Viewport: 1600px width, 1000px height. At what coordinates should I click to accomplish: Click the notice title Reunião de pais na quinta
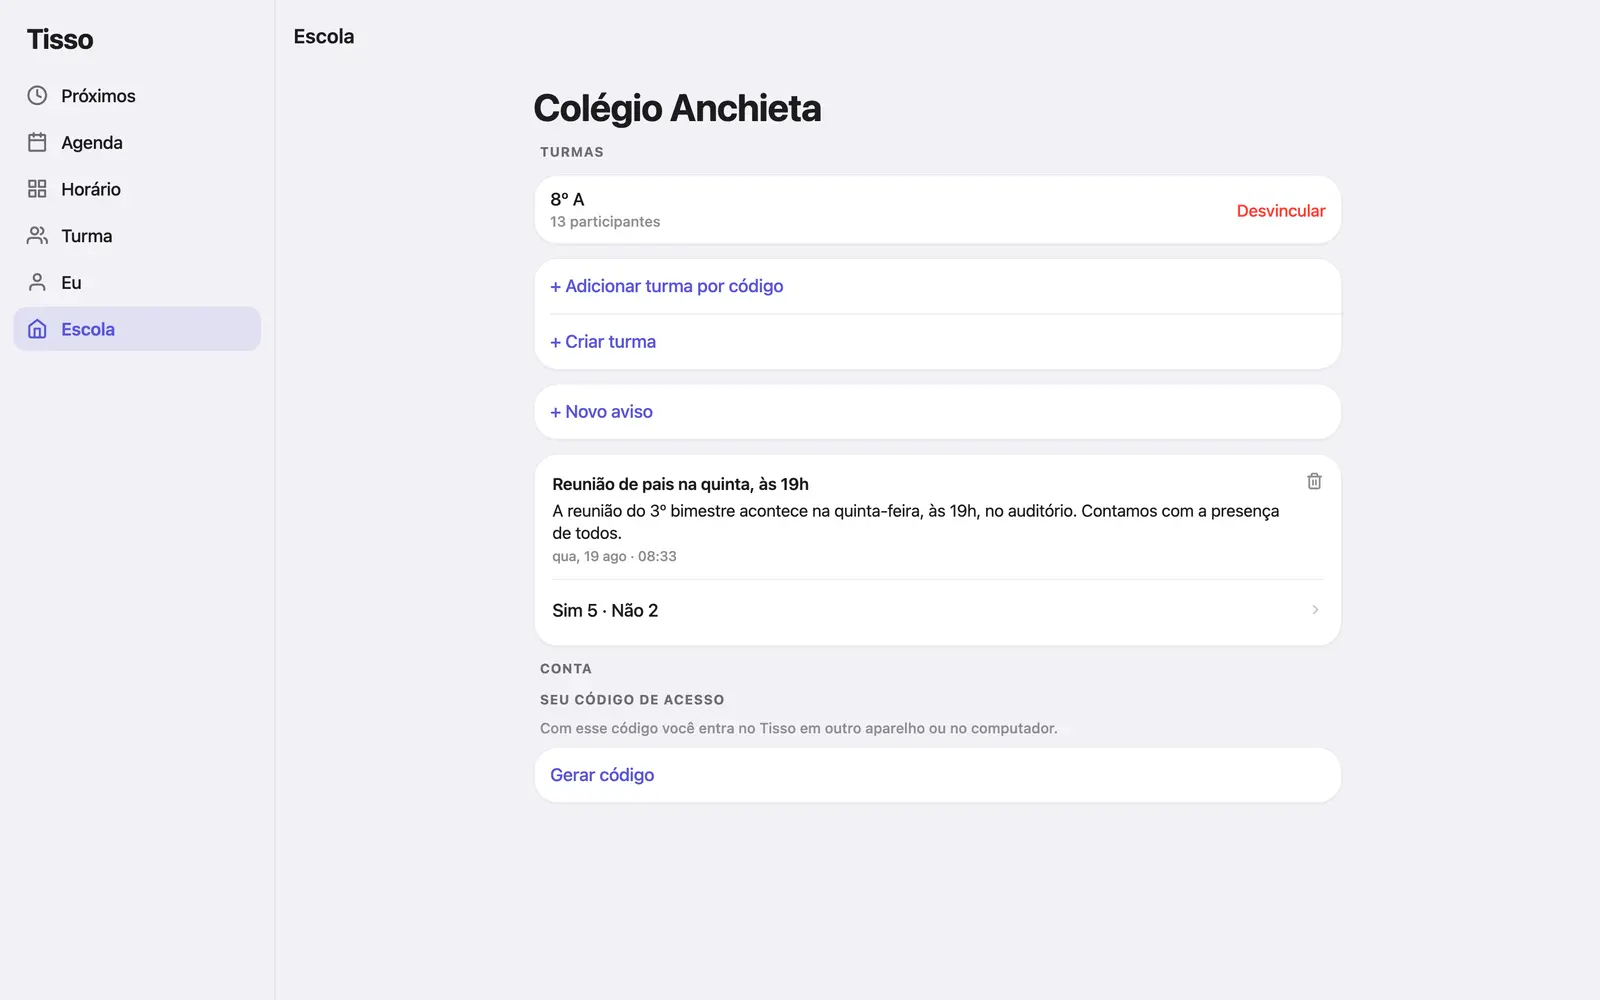pyautogui.click(x=680, y=484)
